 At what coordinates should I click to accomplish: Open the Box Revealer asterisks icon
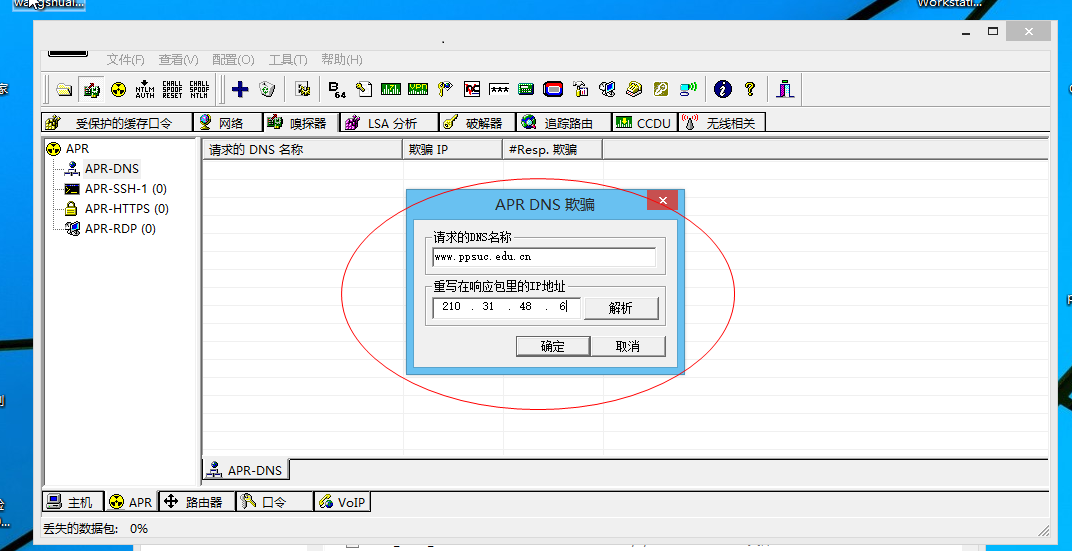pyautogui.click(x=499, y=89)
